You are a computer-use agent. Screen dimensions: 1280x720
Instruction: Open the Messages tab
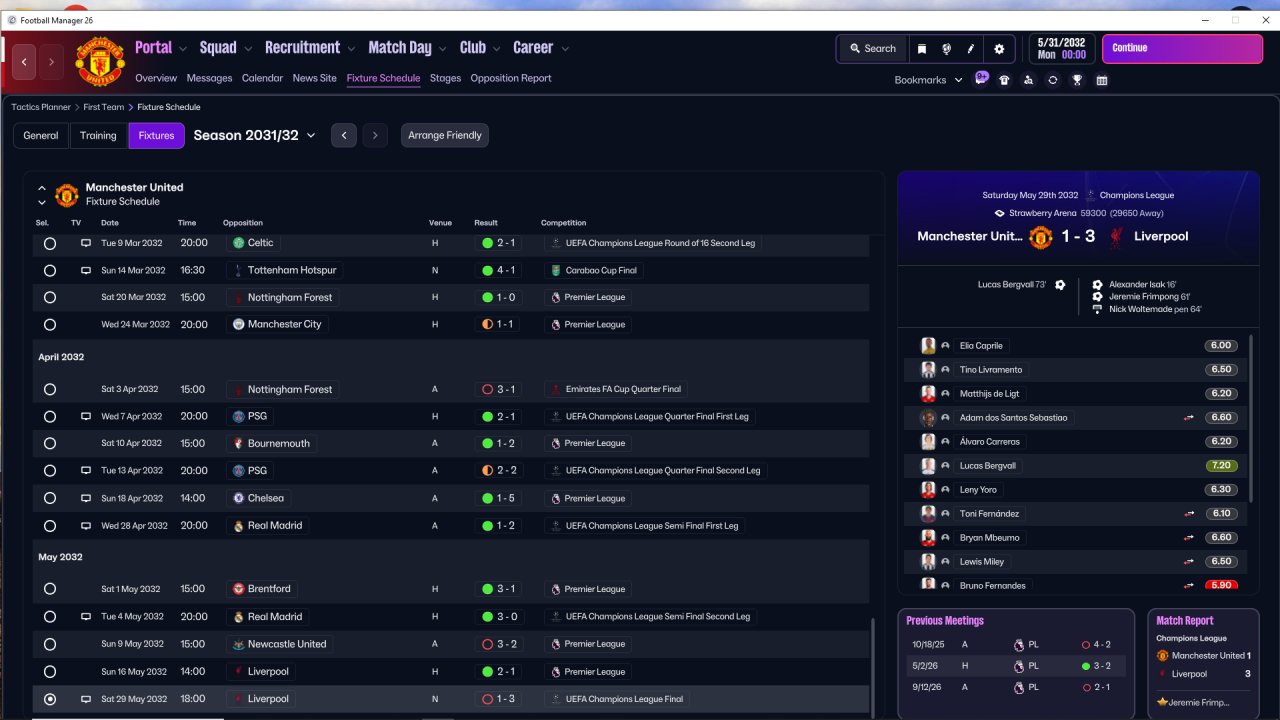point(209,78)
